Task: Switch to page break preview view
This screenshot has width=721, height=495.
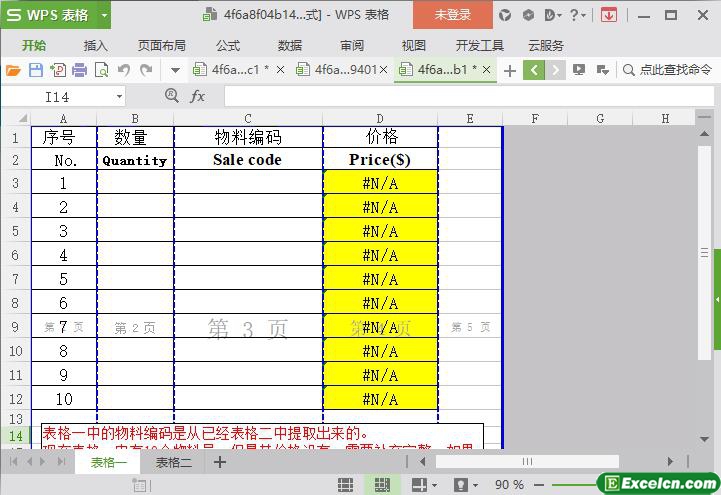Action: [381, 484]
